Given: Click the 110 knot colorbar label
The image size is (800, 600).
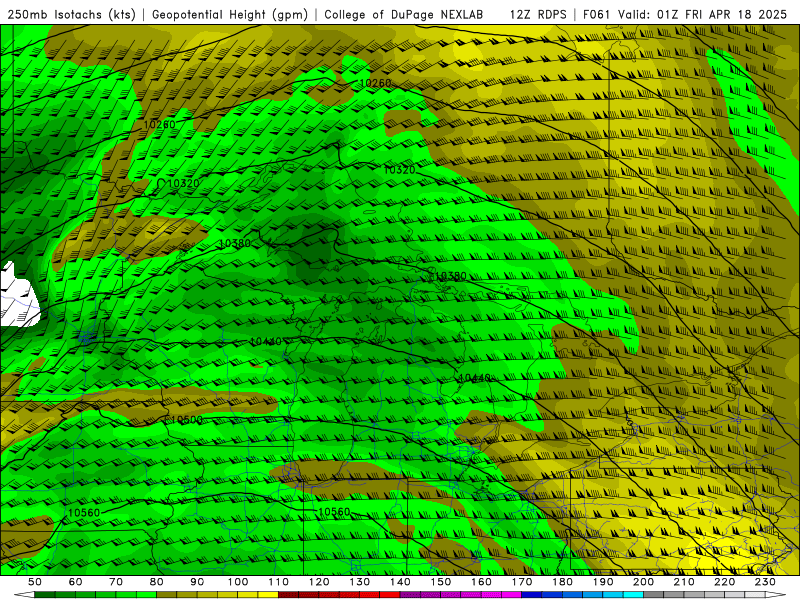Looking at the screenshot, I should [279, 582].
